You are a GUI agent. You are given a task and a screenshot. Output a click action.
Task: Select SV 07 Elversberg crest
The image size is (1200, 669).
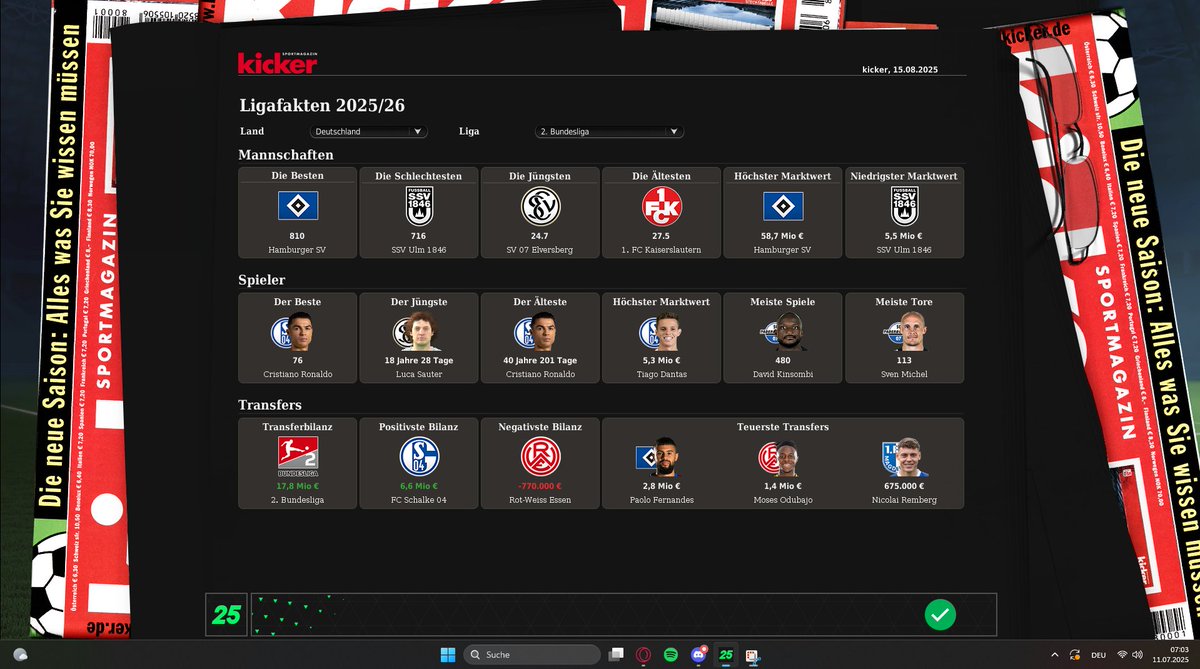point(540,206)
